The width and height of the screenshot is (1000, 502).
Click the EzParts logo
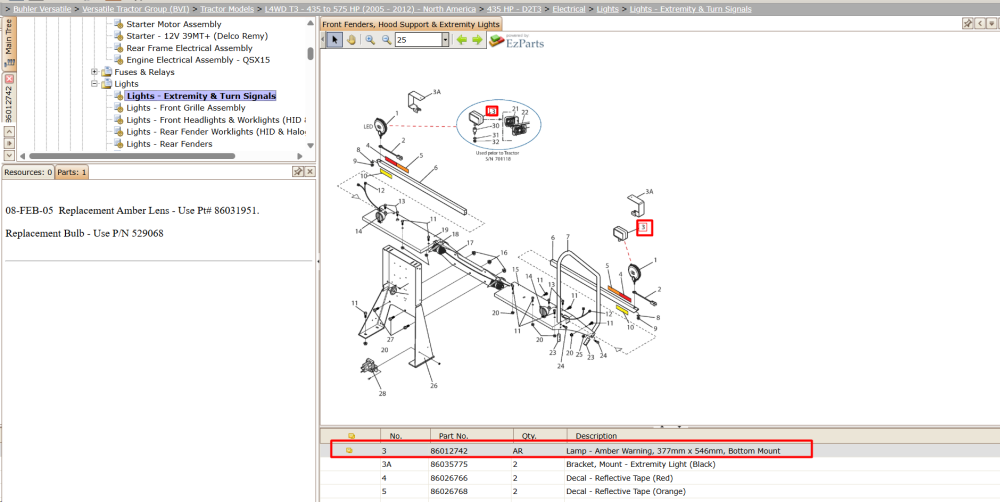point(517,41)
